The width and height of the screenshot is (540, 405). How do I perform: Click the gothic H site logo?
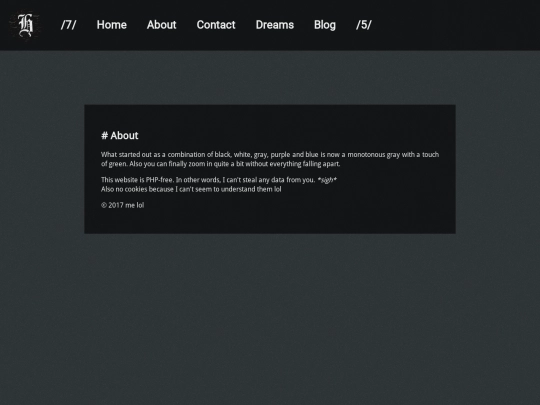(x=25, y=25)
